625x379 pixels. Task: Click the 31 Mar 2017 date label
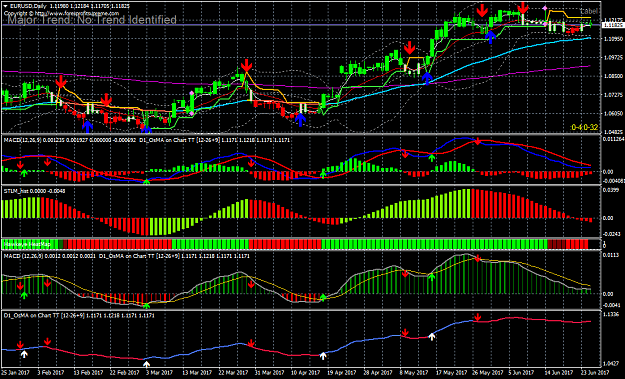click(270, 373)
